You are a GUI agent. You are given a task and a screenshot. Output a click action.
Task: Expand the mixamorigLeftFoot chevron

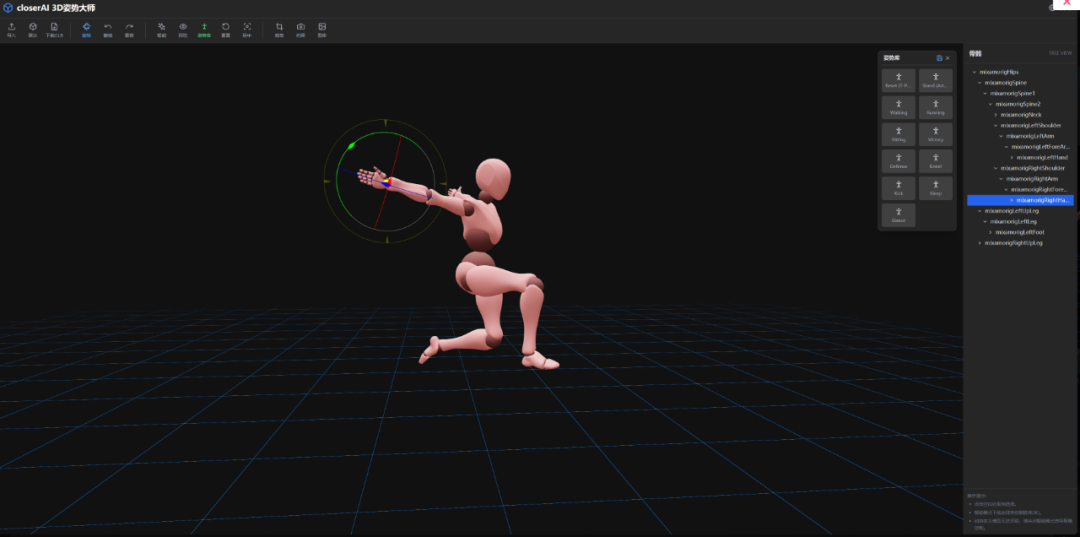[990, 232]
